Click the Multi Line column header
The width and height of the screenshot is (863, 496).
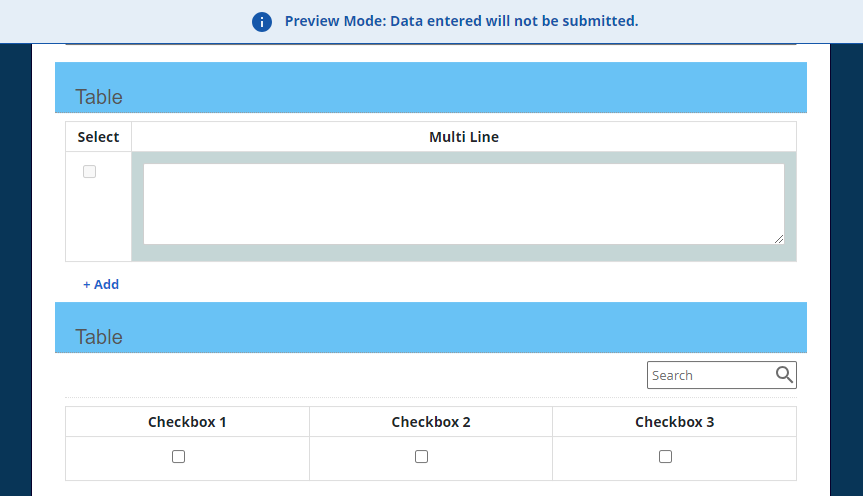[x=463, y=137]
